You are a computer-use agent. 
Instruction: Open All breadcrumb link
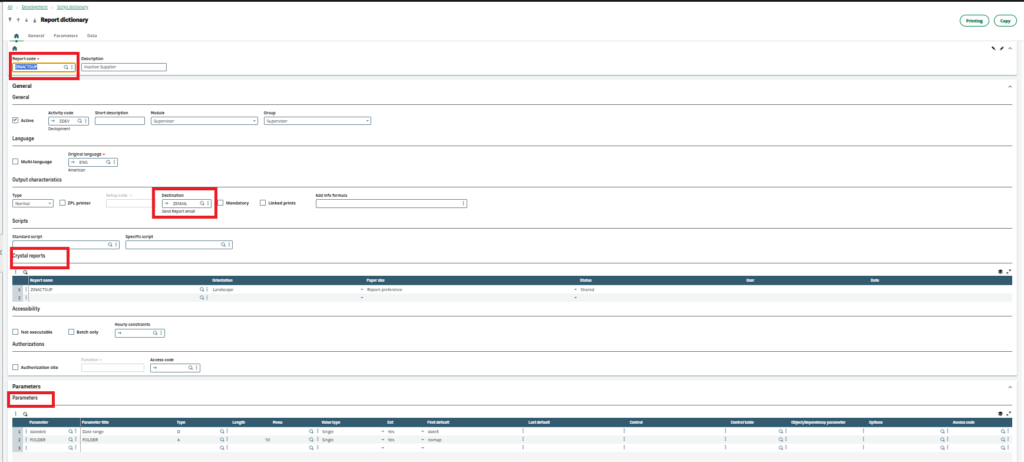(8, 7)
